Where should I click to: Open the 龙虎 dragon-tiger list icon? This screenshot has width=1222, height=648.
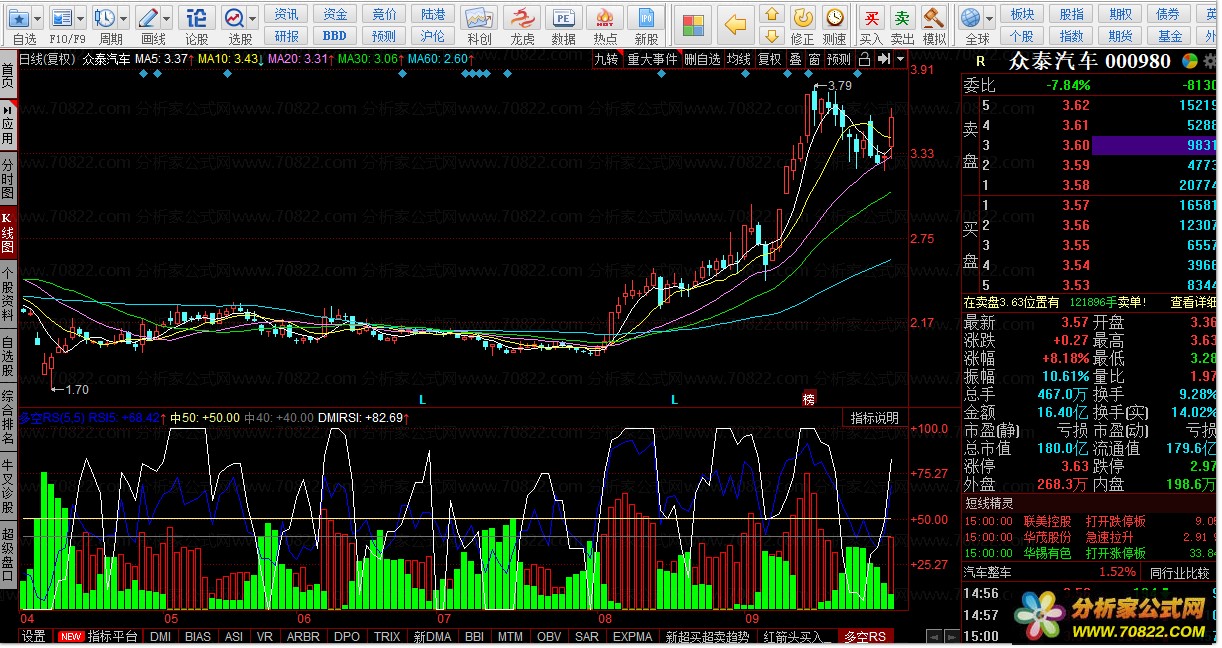522,18
